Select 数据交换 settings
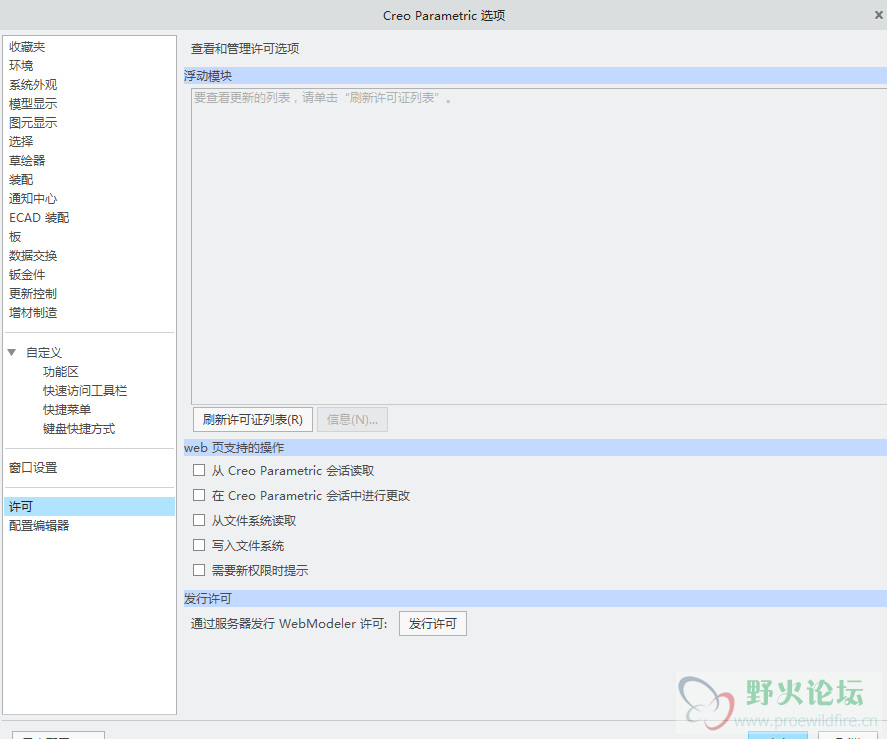The image size is (887, 739). click(33, 256)
